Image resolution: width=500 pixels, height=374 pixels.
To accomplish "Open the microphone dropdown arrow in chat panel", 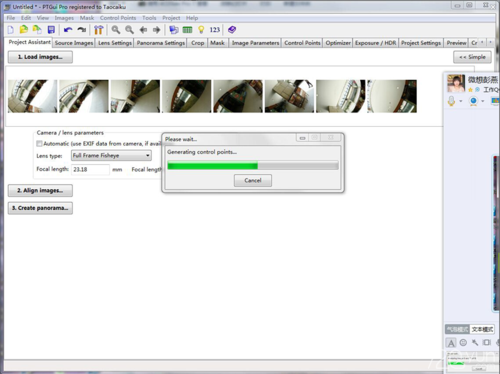I will pyautogui.click(x=461, y=101).
